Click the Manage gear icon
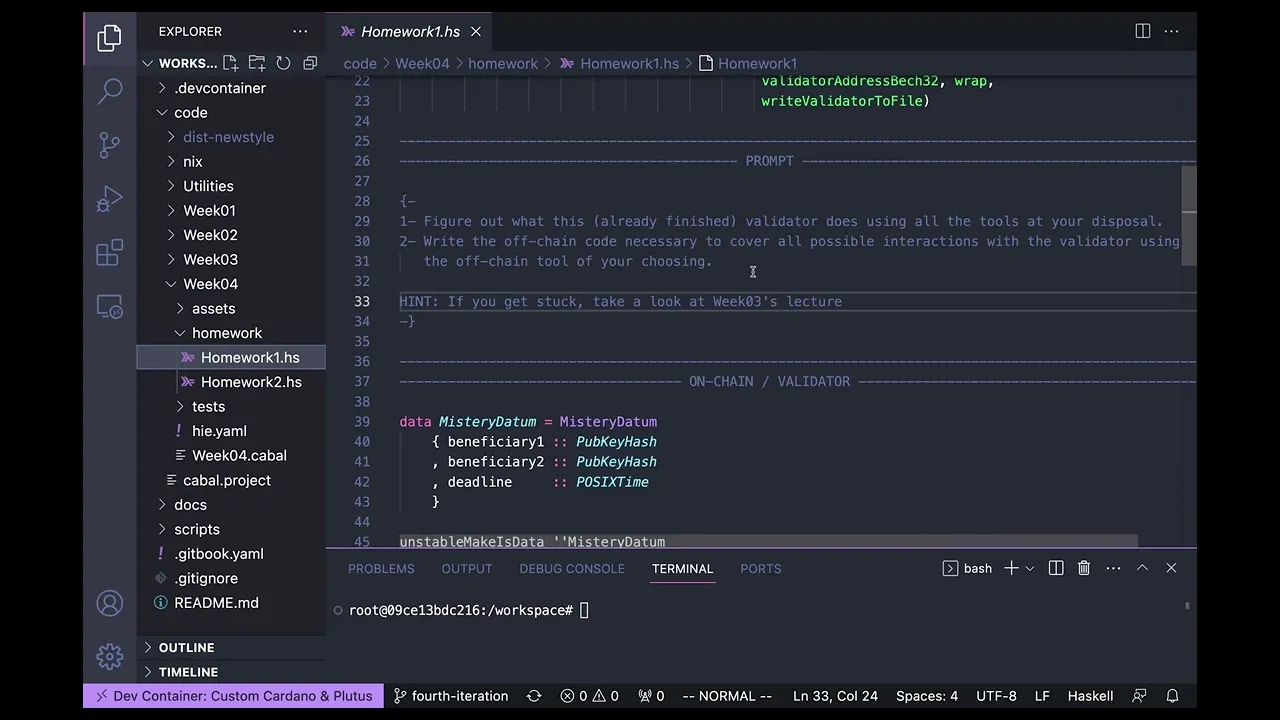 (x=110, y=656)
